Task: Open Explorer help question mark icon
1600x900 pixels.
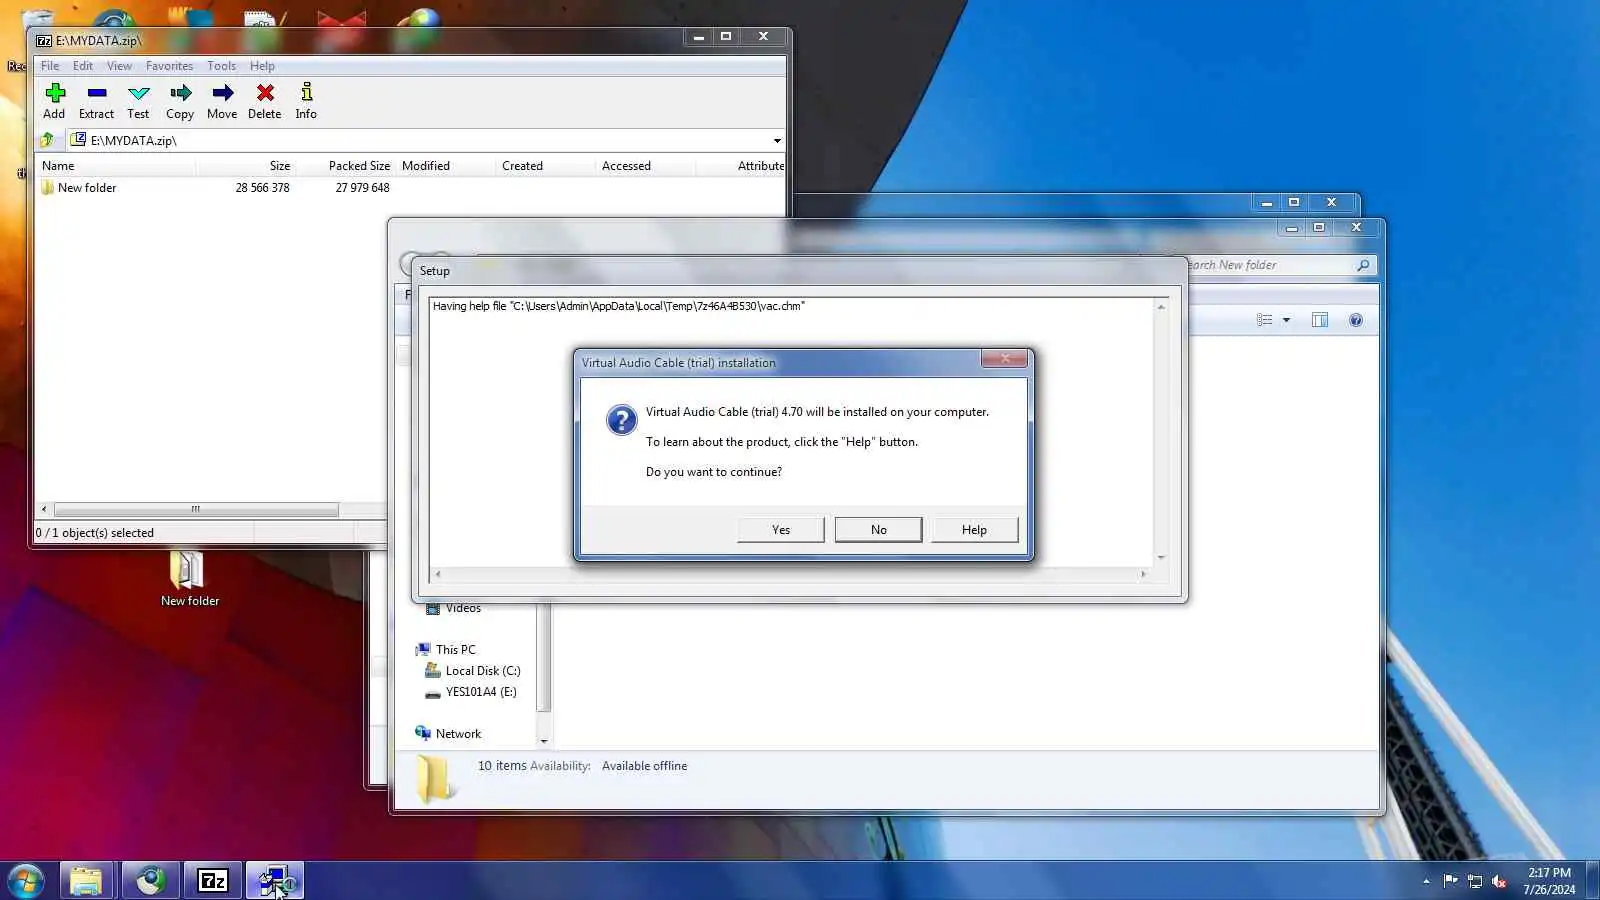Action: [1356, 320]
